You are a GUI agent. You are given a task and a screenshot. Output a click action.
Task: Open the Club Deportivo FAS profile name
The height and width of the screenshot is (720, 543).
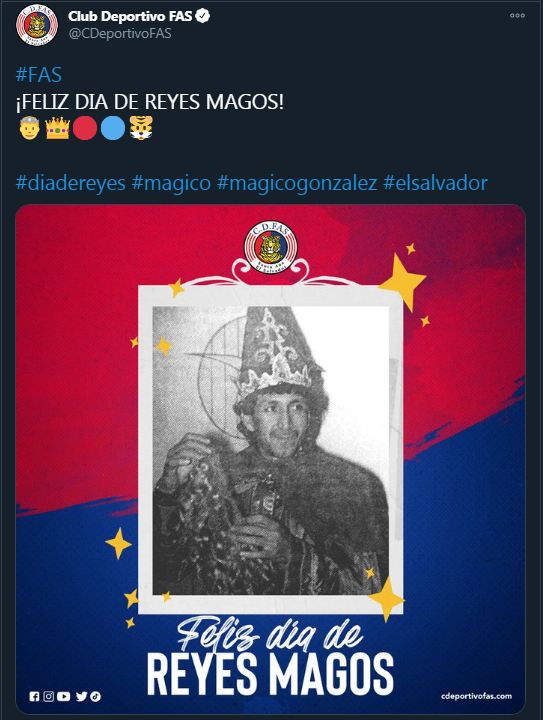coord(130,16)
